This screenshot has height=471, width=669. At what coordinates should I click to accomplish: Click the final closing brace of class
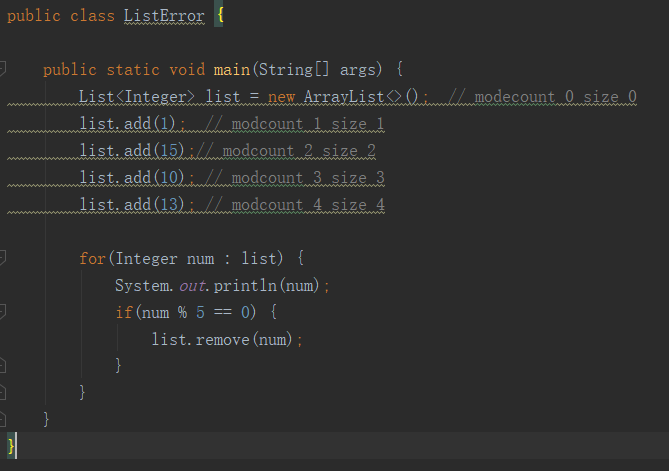11,446
